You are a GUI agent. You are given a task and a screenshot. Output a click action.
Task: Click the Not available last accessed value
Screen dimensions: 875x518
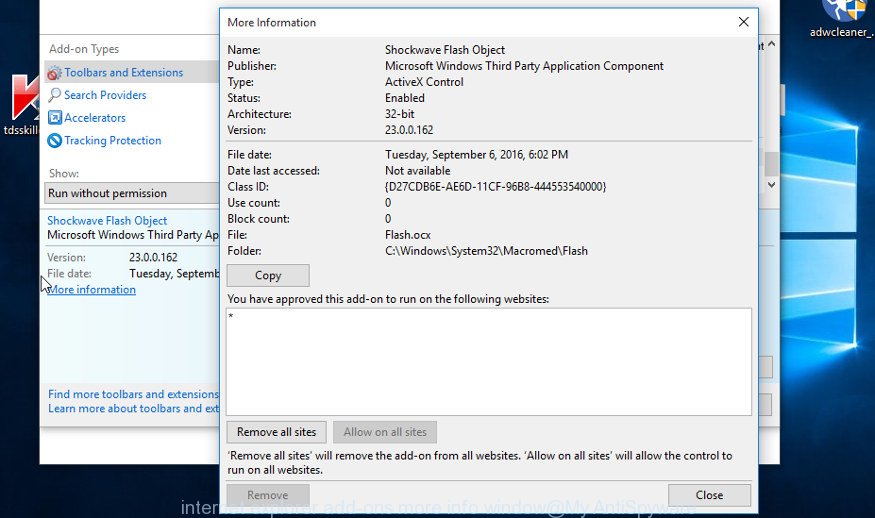click(x=417, y=171)
